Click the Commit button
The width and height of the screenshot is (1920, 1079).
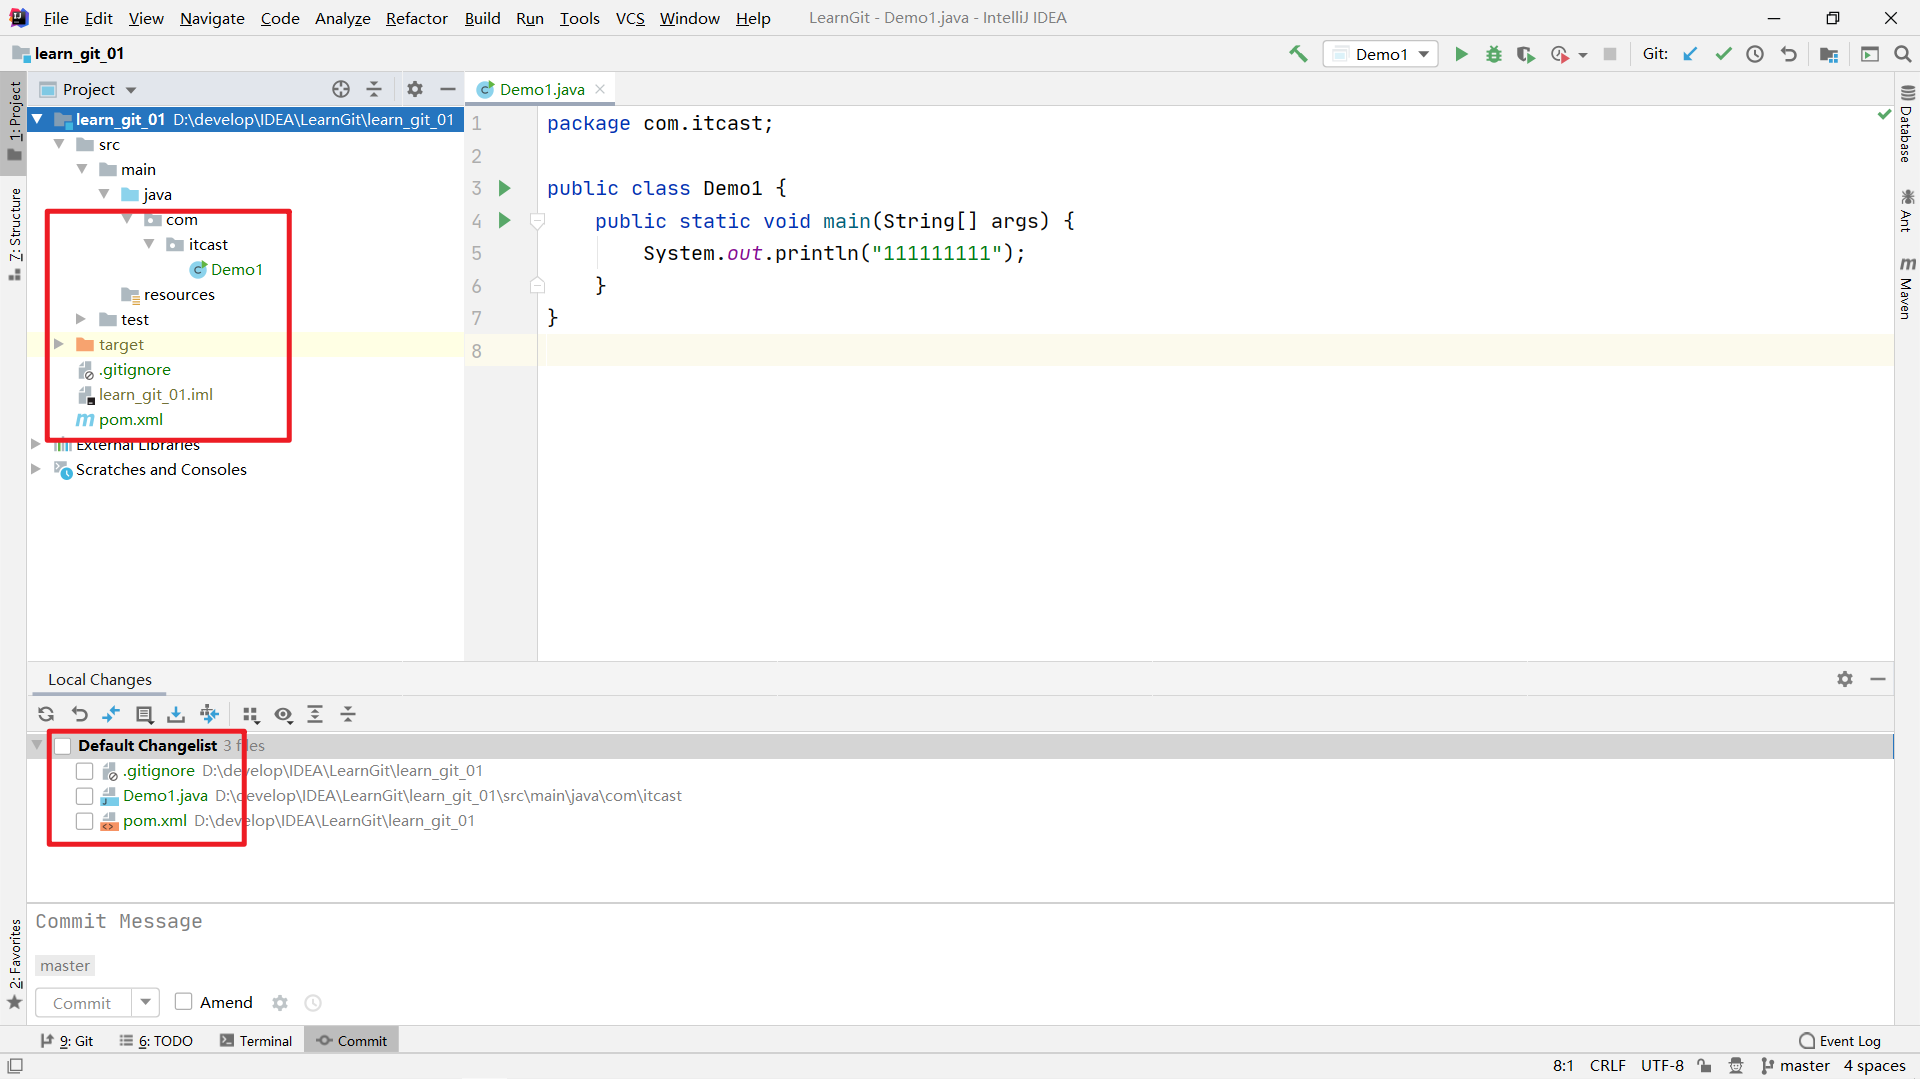82,1003
